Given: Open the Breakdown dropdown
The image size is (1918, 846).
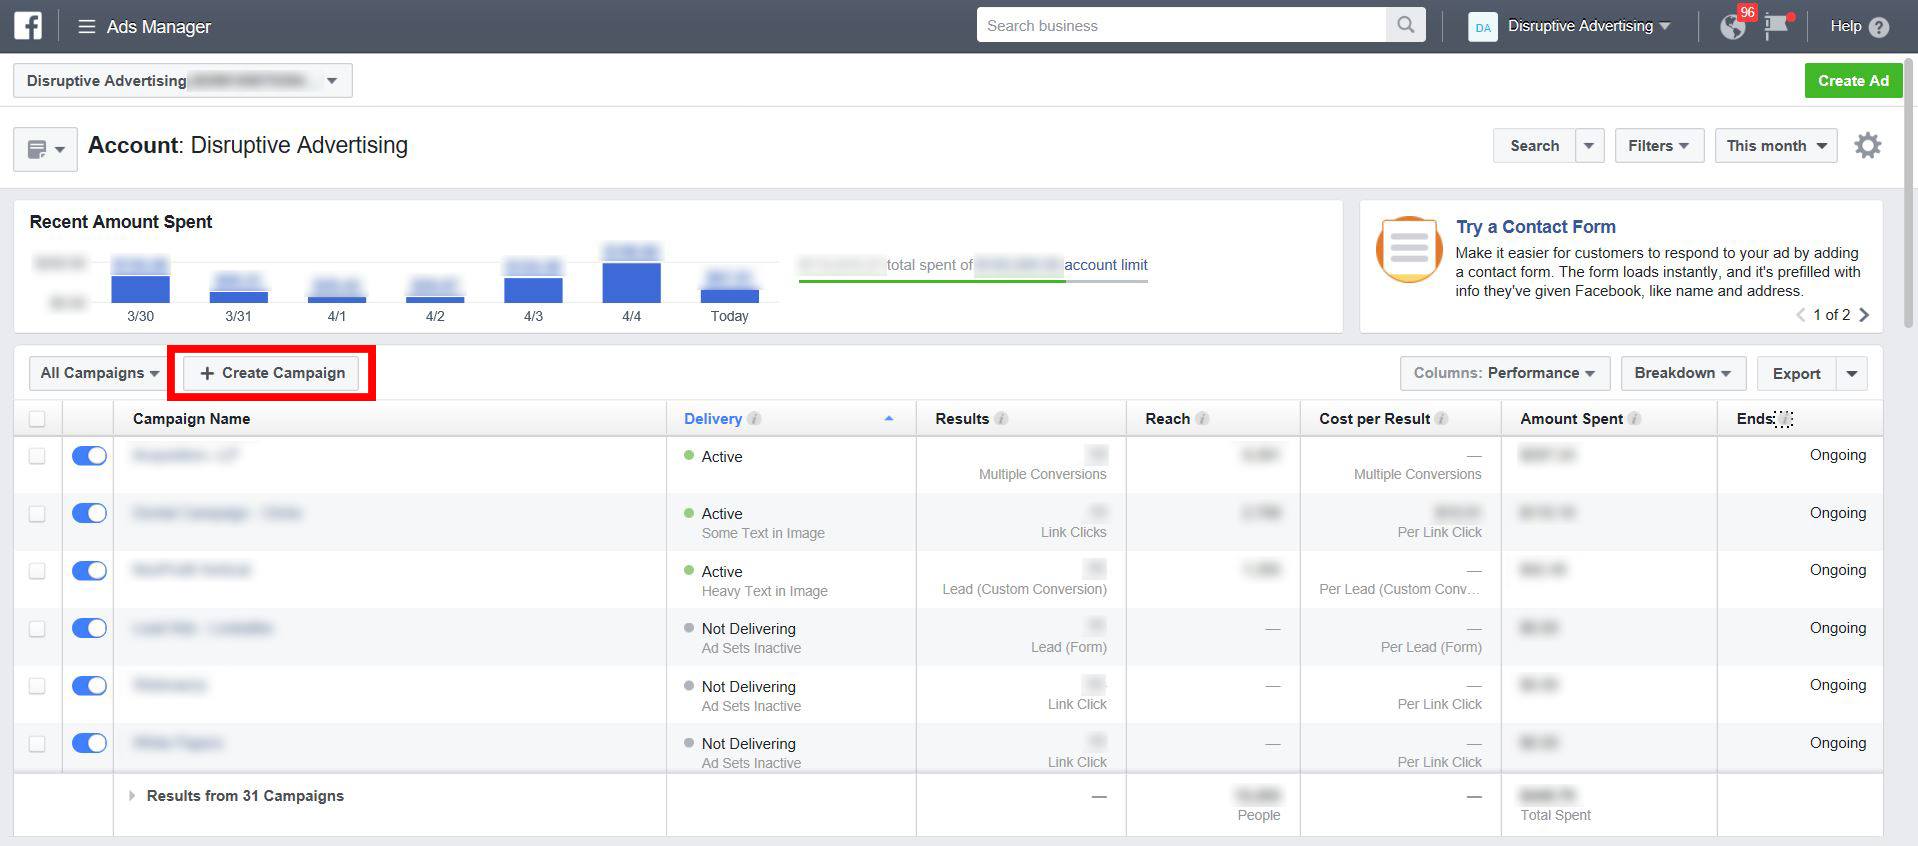Looking at the screenshot, I should (1683, 373).
